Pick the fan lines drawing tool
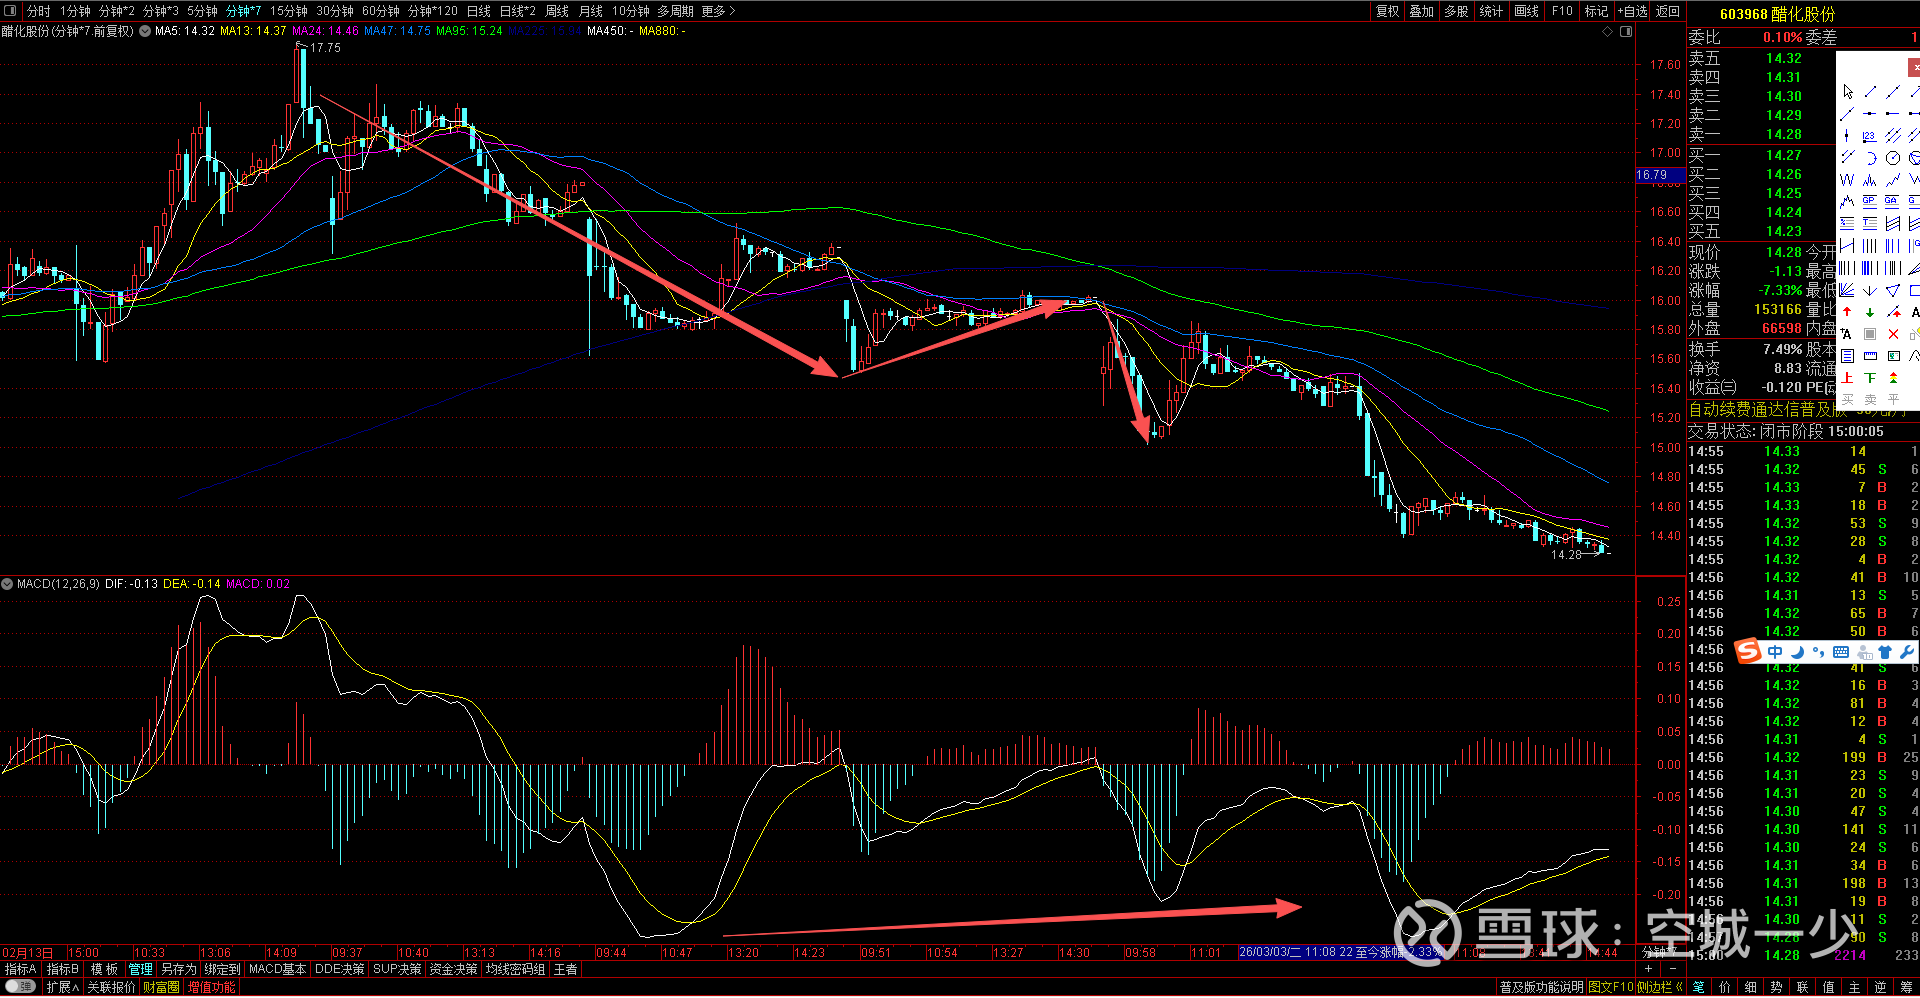1920x998 pixels. [1847, 290]
